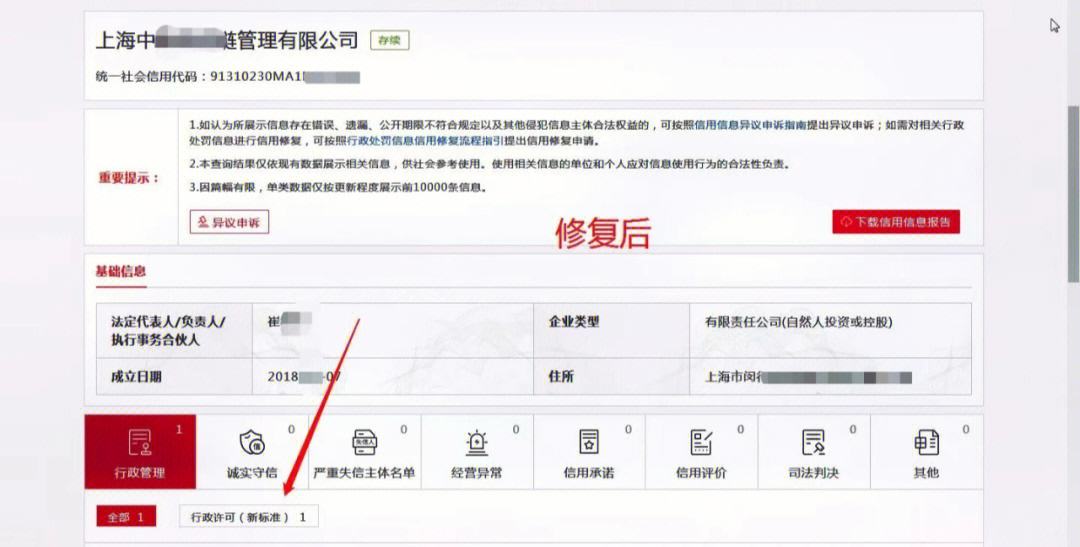Click the 企业类型 label cell

[x=612, y=330]
